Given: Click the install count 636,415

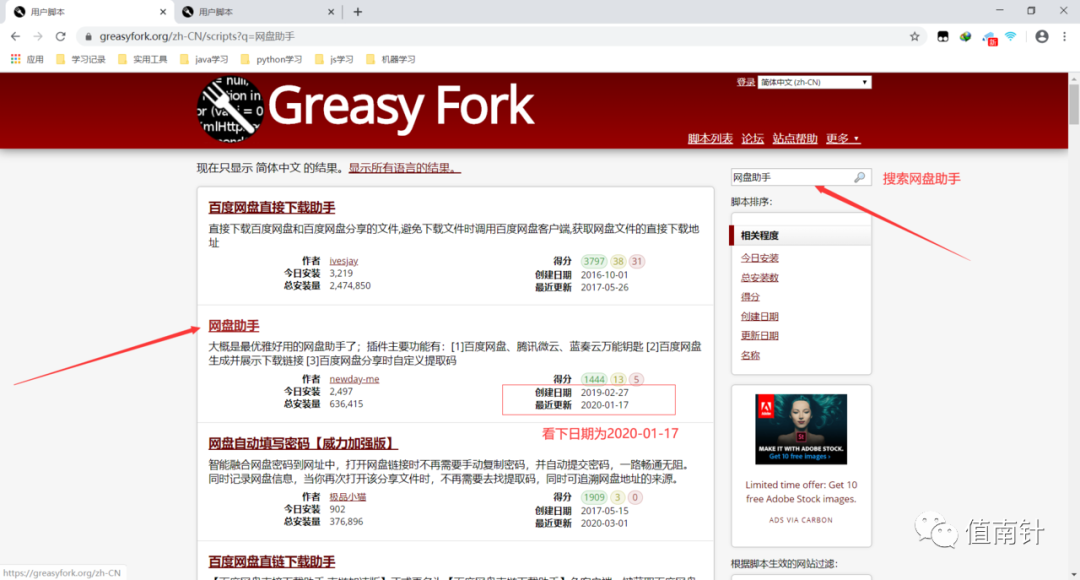Looking at the screenshot, I should point(346,404).
